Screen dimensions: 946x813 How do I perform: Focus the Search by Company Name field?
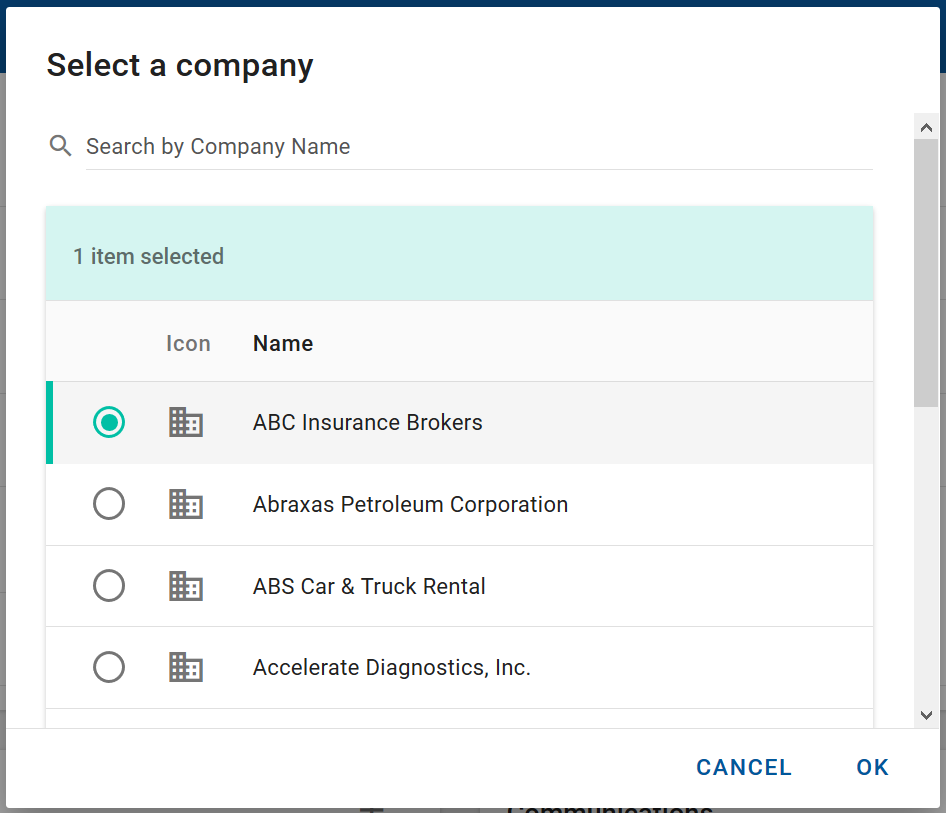tap(478, 147)
